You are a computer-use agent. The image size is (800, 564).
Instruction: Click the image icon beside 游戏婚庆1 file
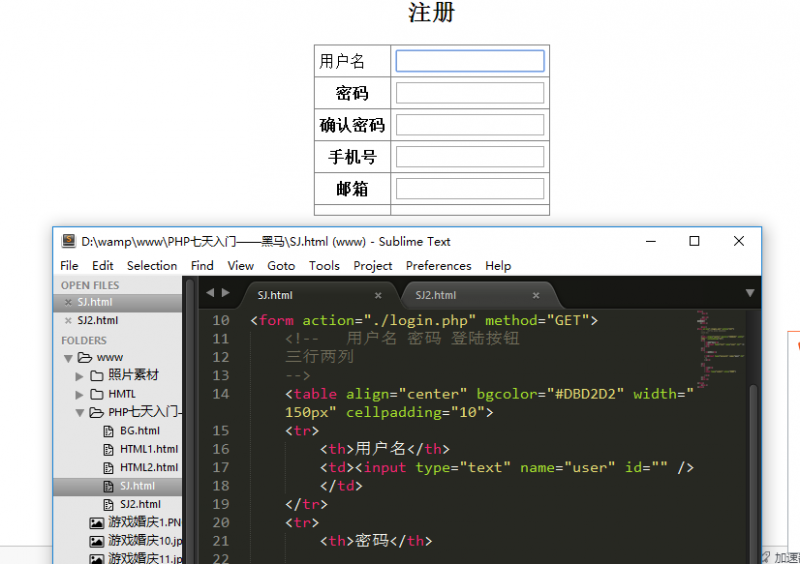coord(96,523)
